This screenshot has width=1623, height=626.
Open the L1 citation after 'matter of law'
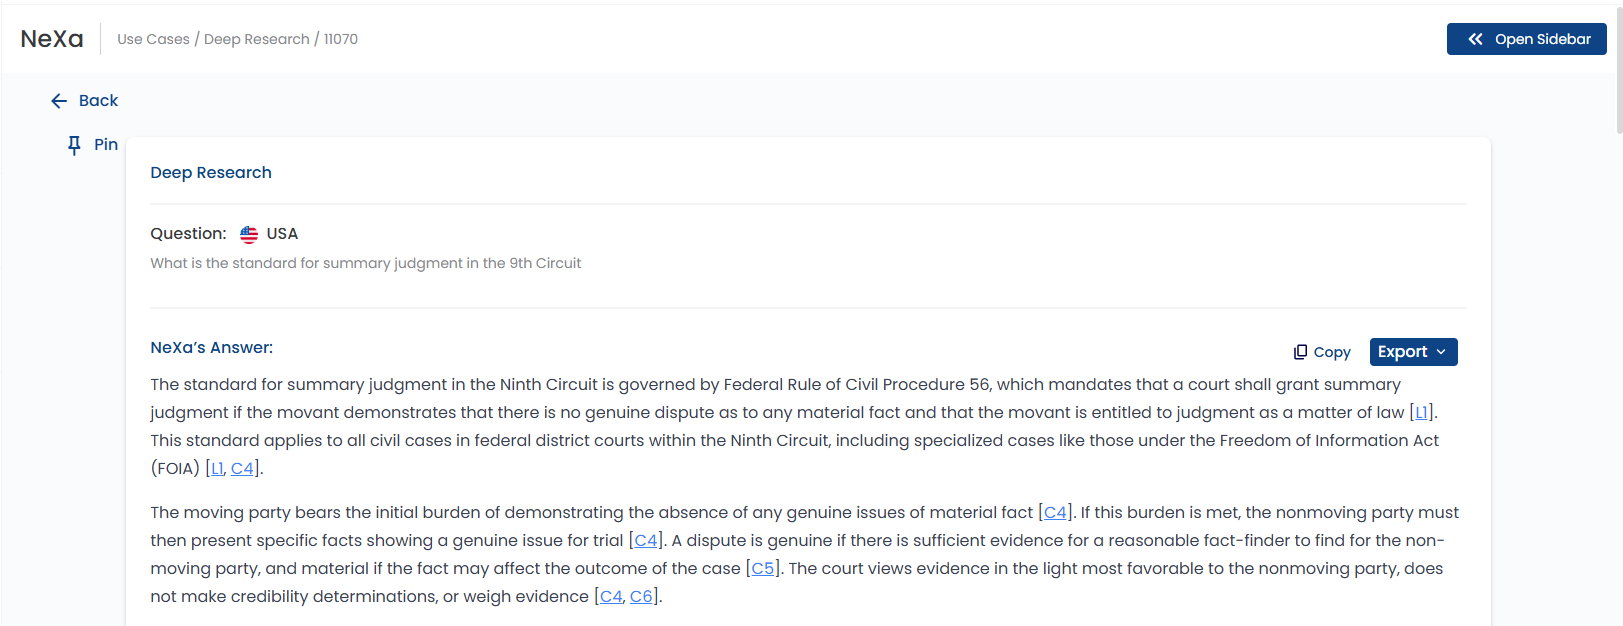1421,413
